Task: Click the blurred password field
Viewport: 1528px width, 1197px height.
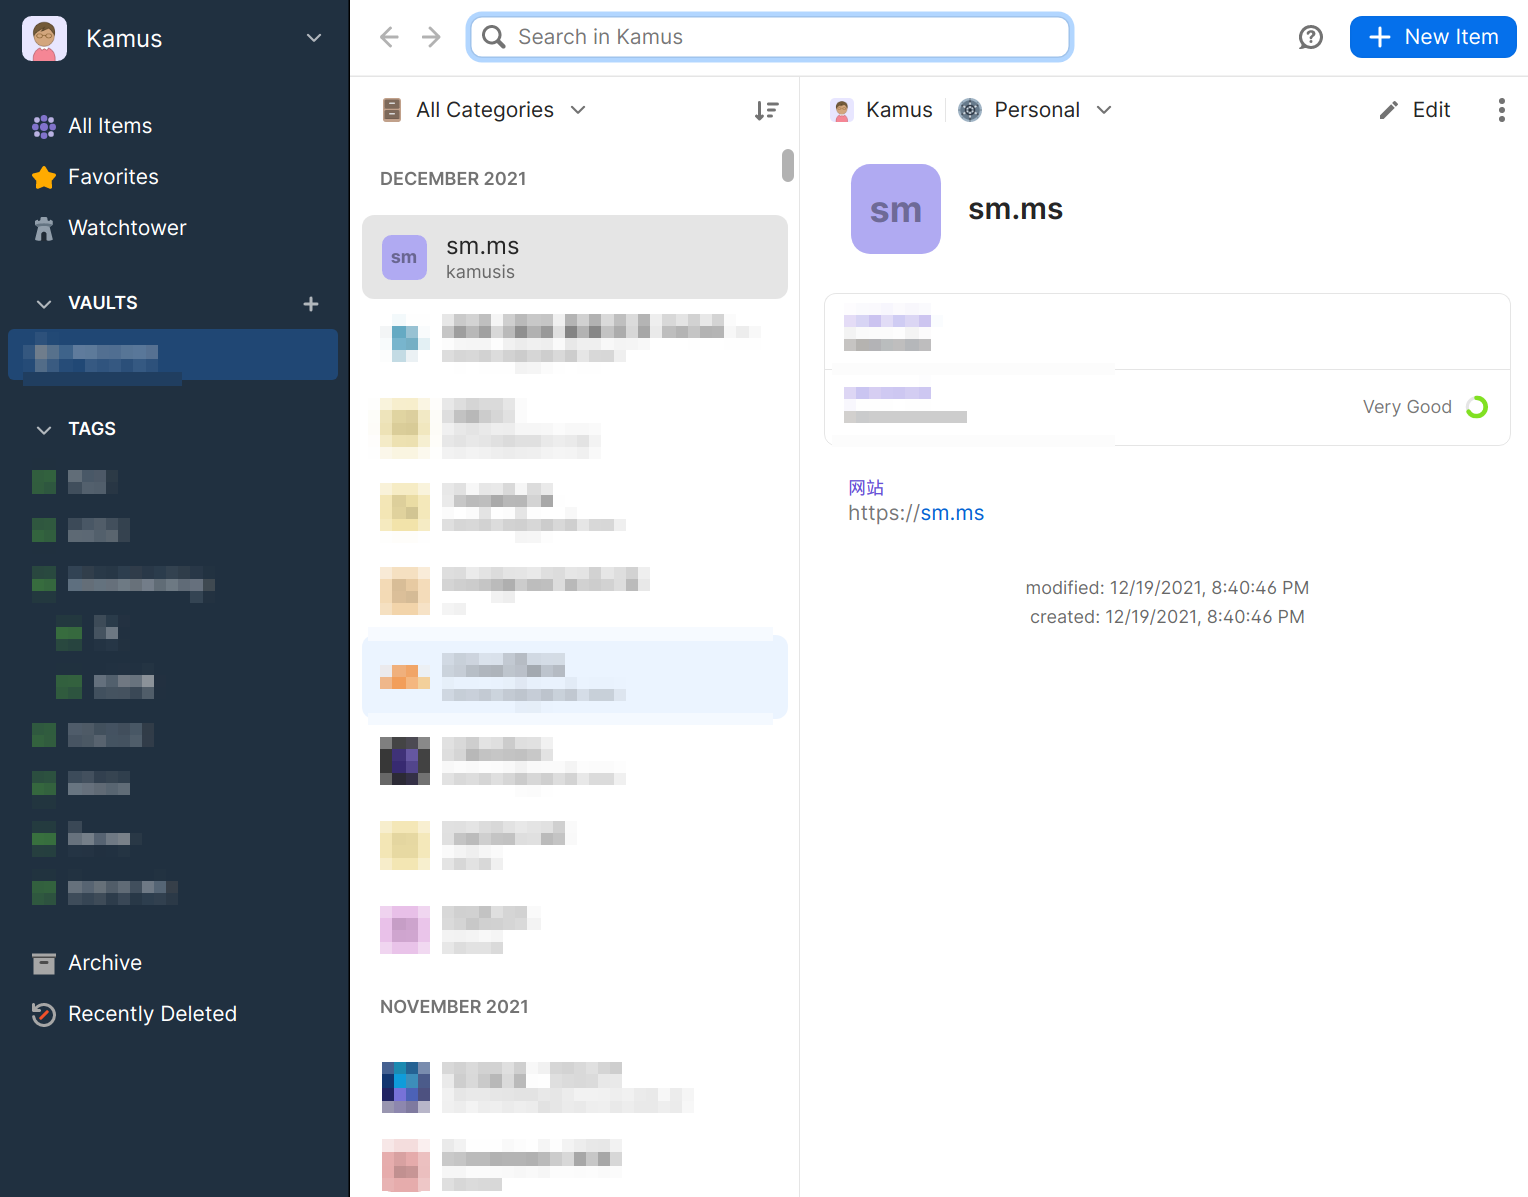Action: (1167, 407)
